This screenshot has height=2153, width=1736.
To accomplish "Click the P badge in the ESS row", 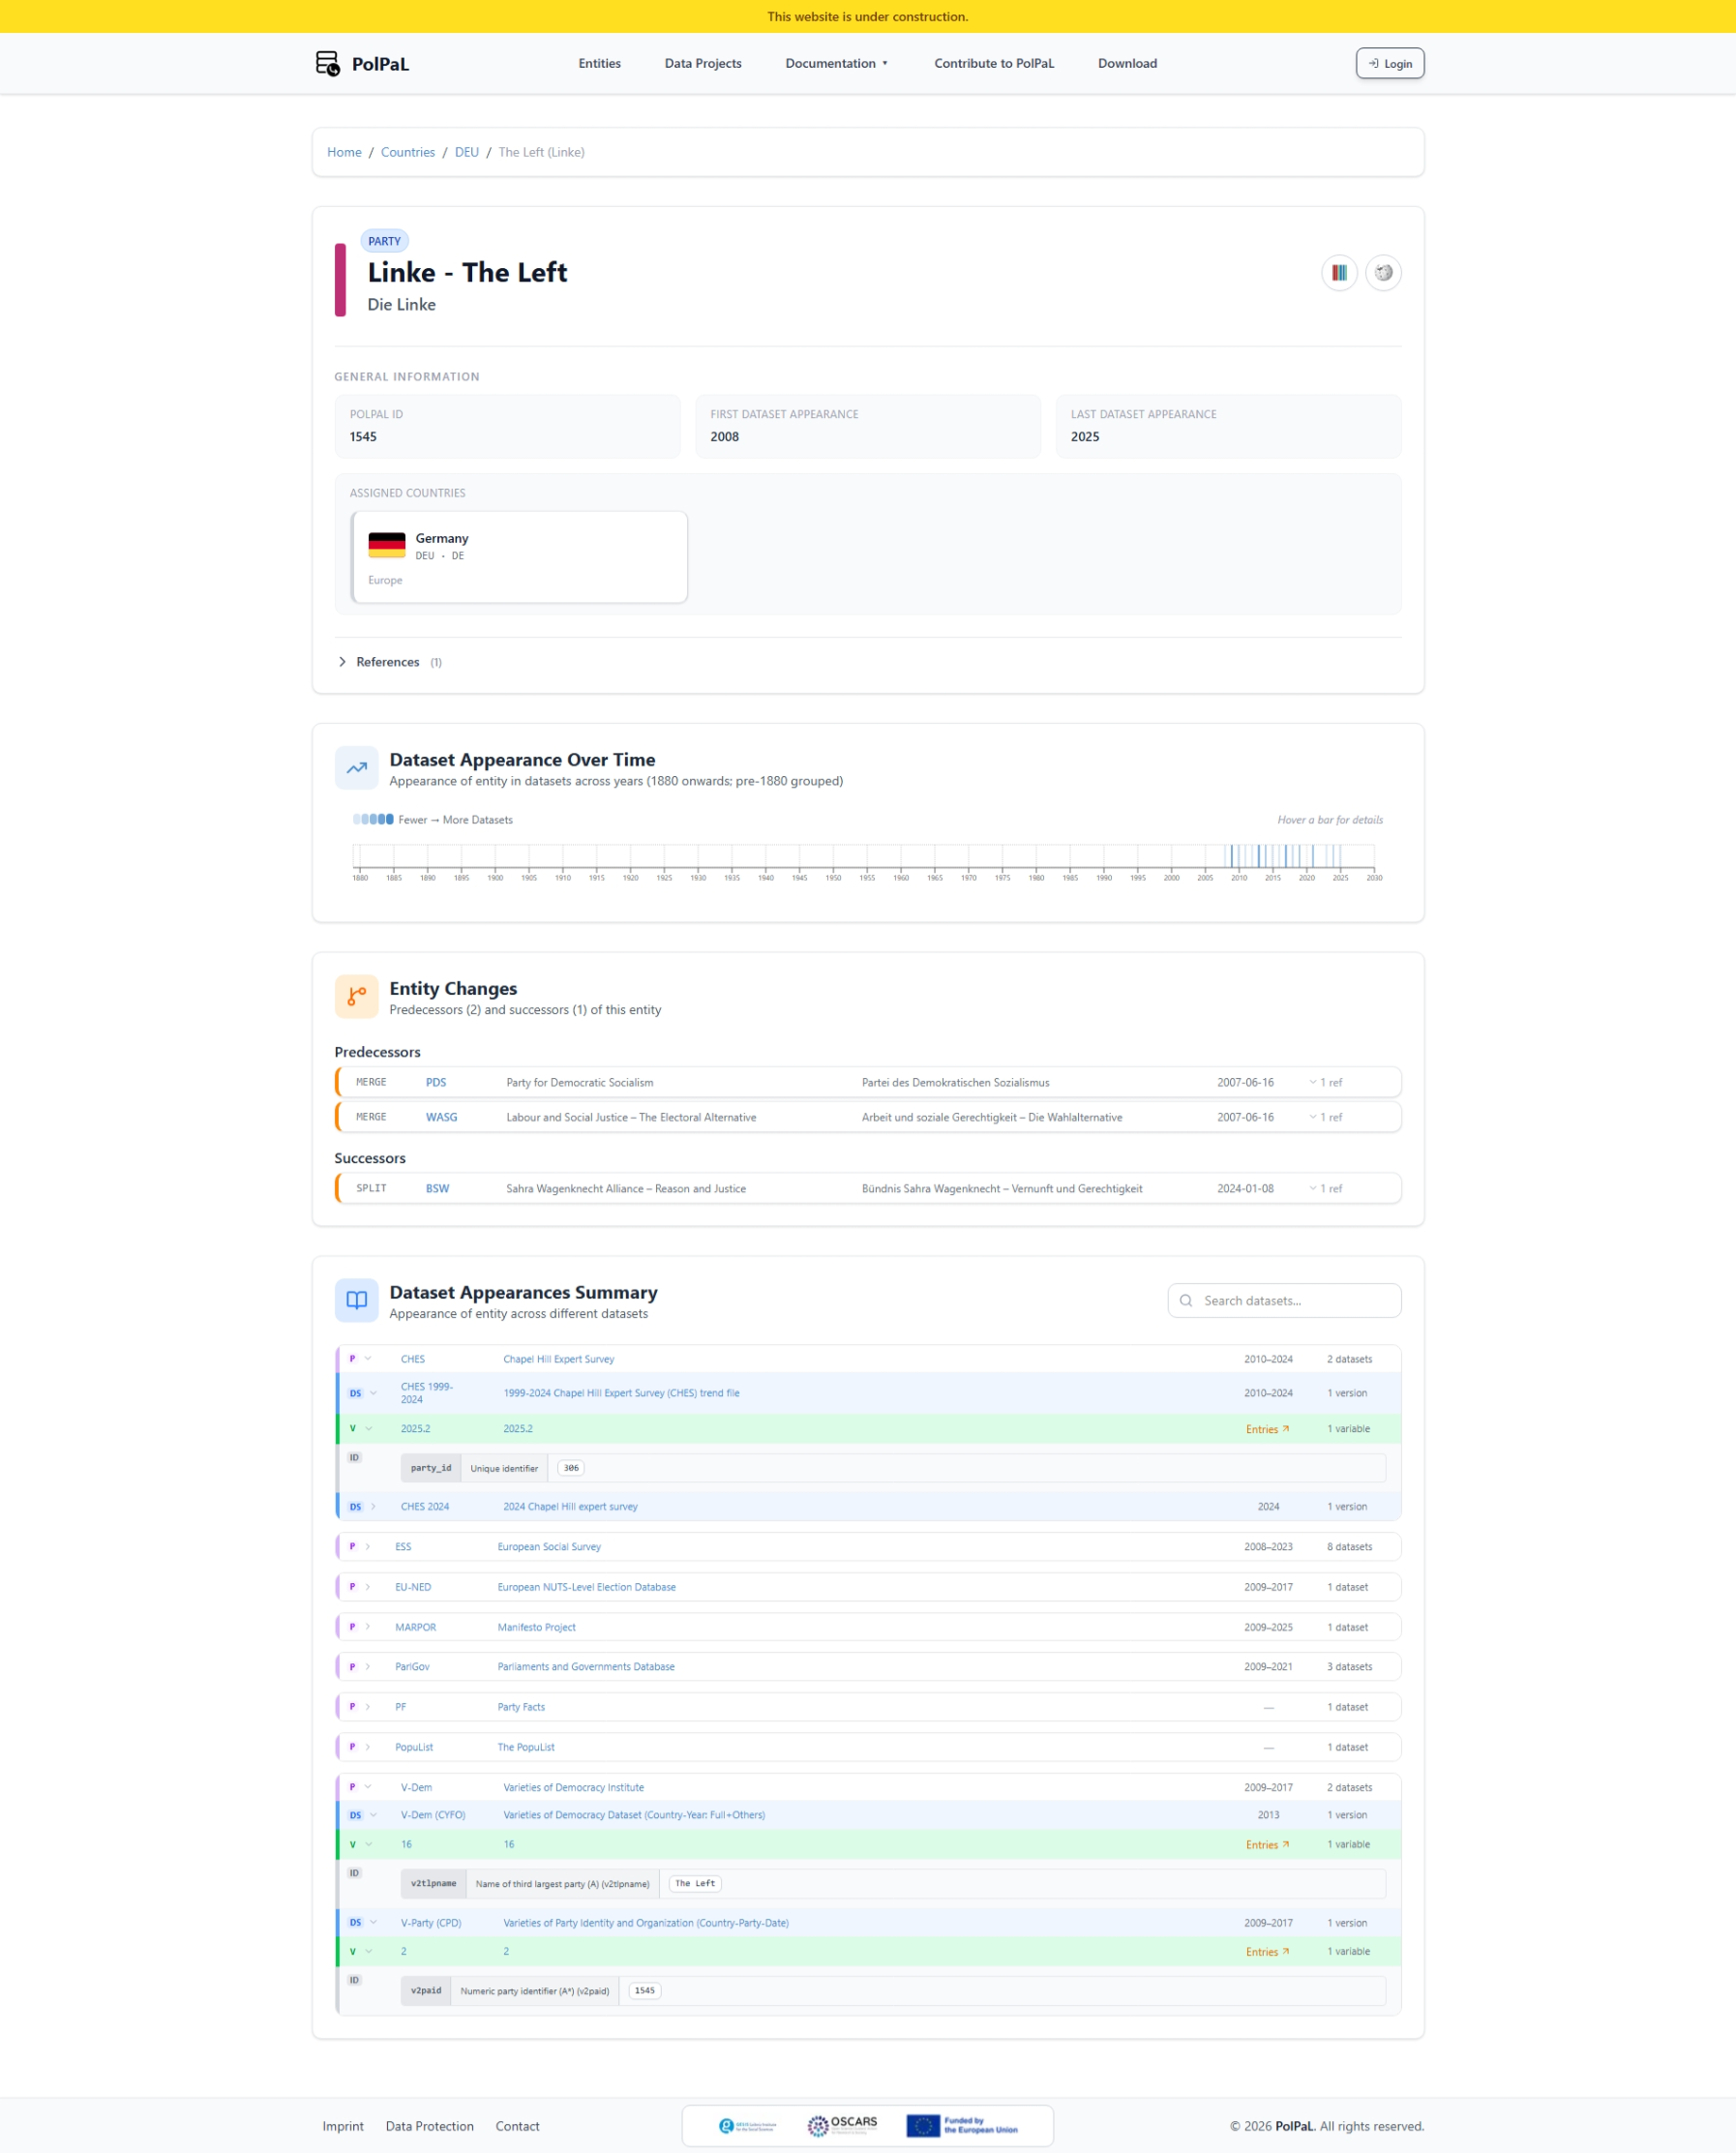I will coord(352,1547).
